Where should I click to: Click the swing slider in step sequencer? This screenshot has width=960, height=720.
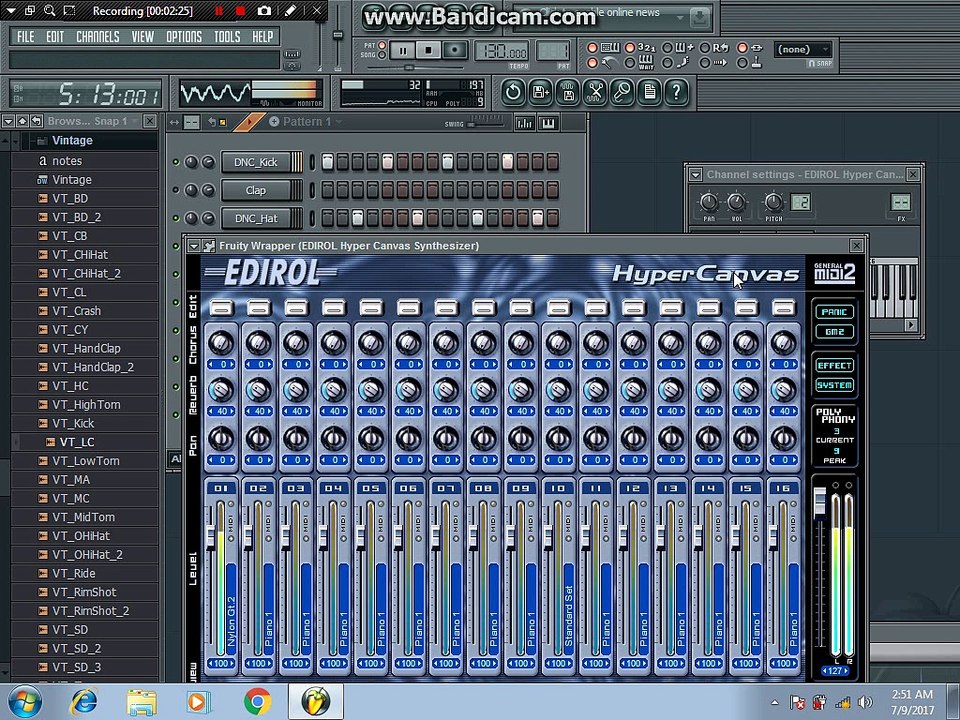(x=487, y=124)
